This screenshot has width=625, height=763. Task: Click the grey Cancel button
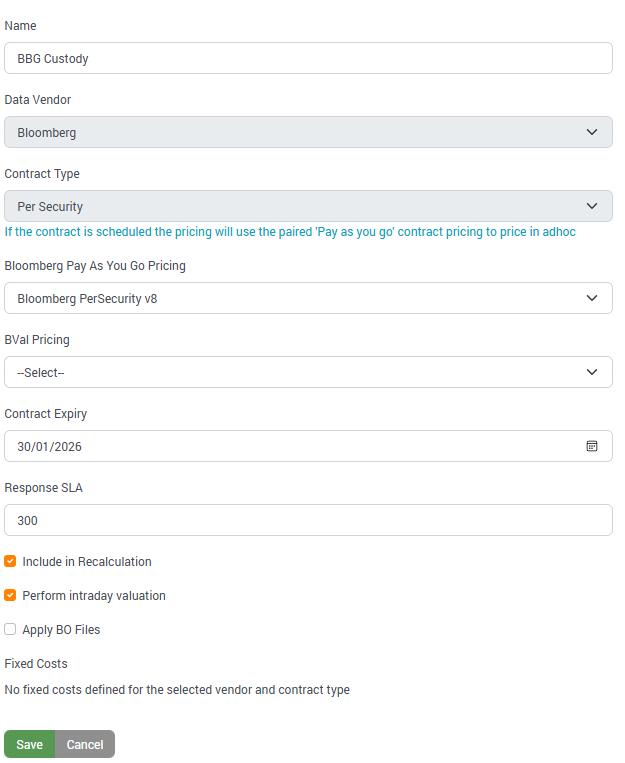pyautogui.click(x=85, y=744)
